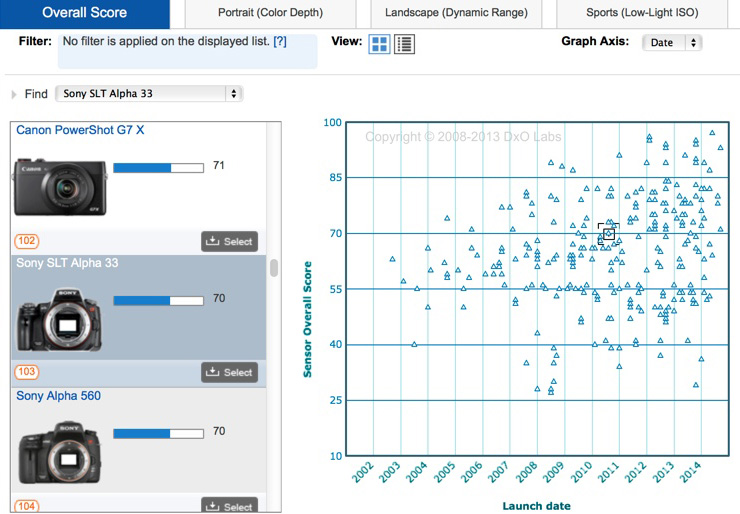Open the Overall Score tab
This screenshot has height=514, width=740.
click(x=84, y=13)
